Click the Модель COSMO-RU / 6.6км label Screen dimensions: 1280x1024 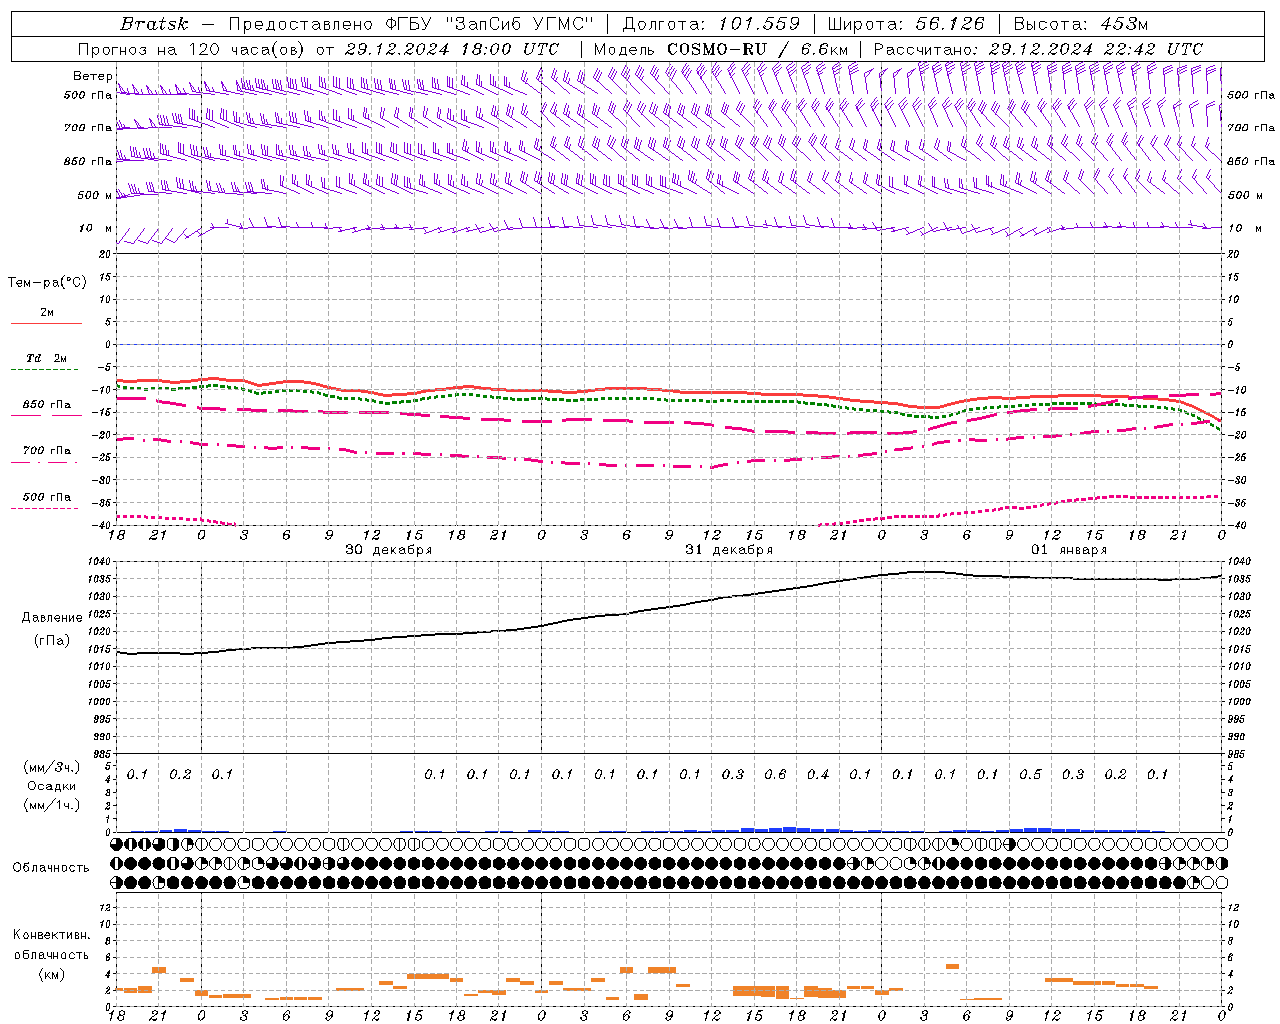pos(720,49)
